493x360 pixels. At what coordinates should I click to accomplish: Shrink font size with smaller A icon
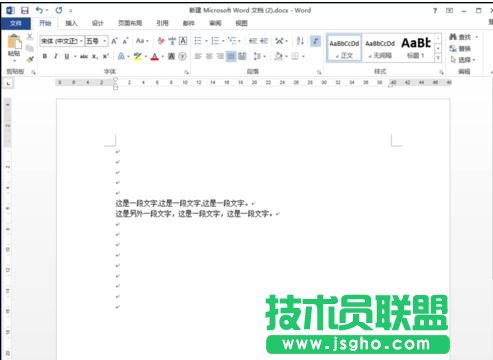click(125, 41)
